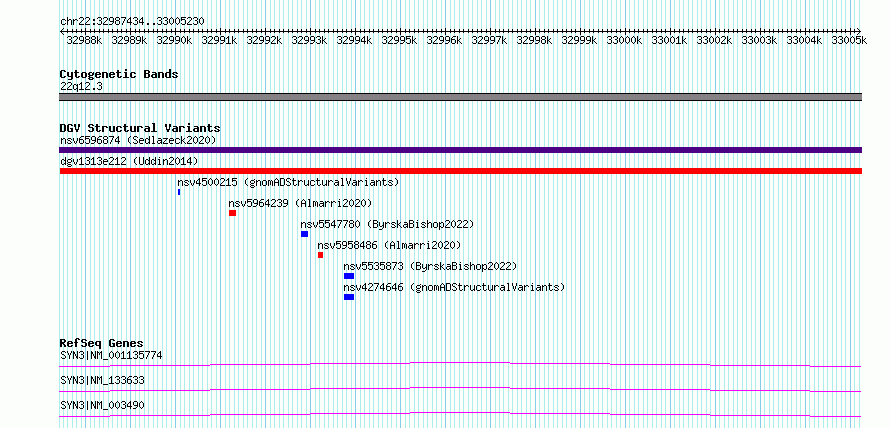Click the Cytogenetic Bands track title

119,74
